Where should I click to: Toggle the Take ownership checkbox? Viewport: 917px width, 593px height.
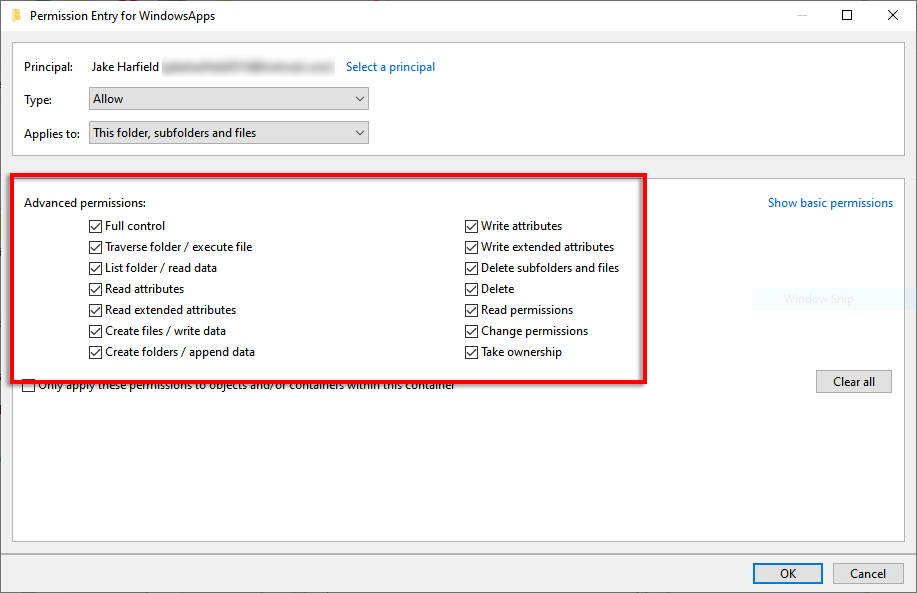(472, 352)
